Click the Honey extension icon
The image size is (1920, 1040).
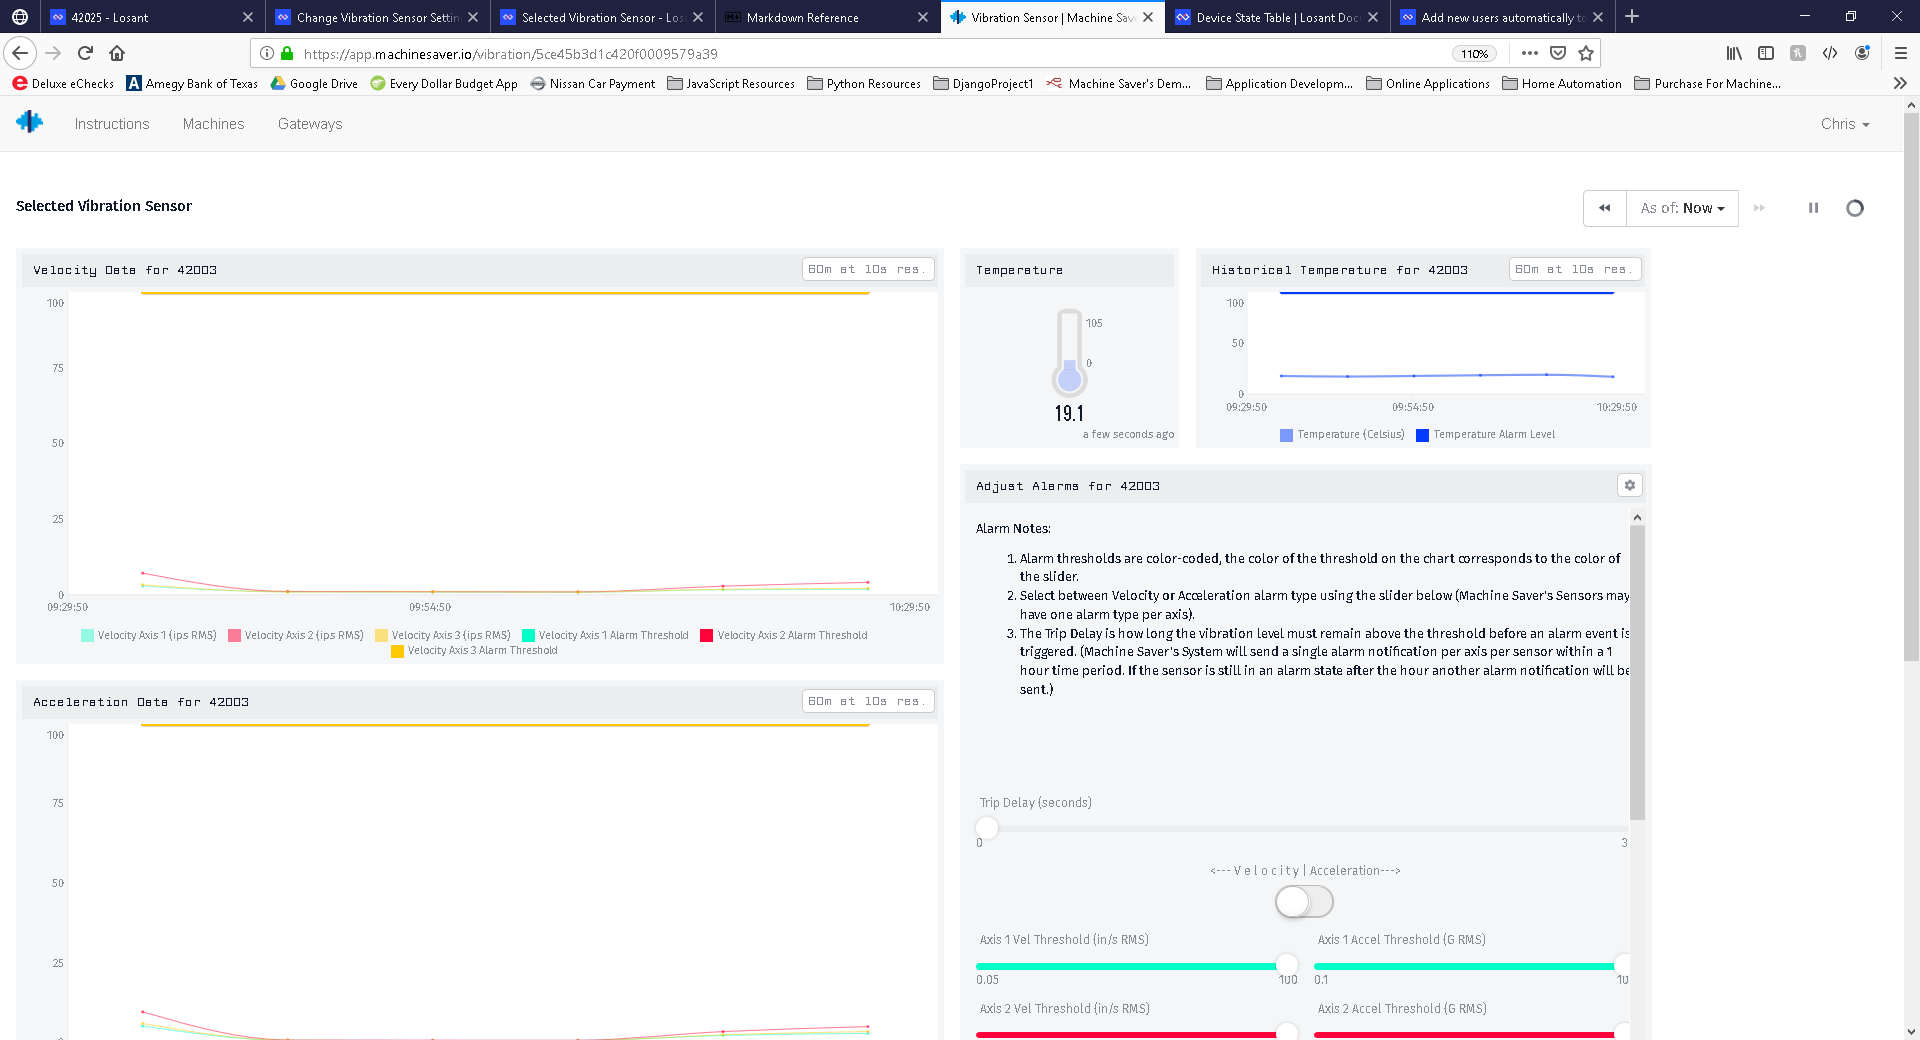1798,53
